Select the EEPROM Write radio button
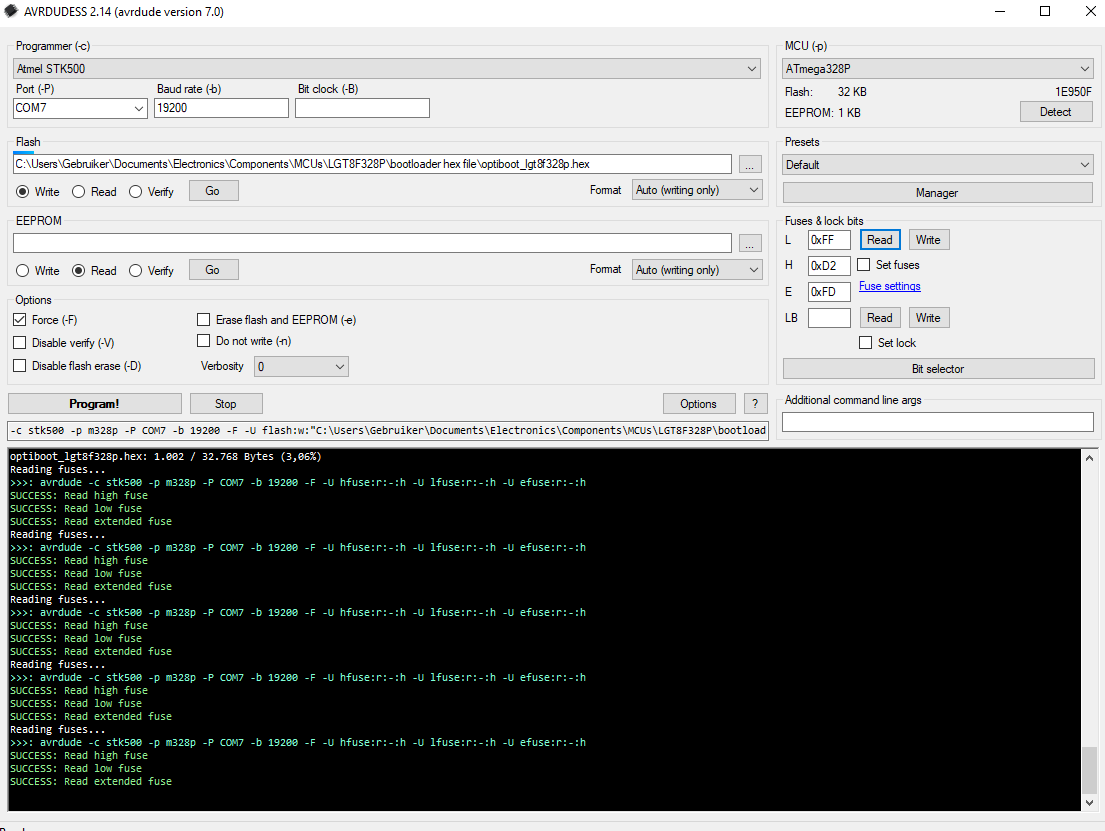 tap(23, 271)
